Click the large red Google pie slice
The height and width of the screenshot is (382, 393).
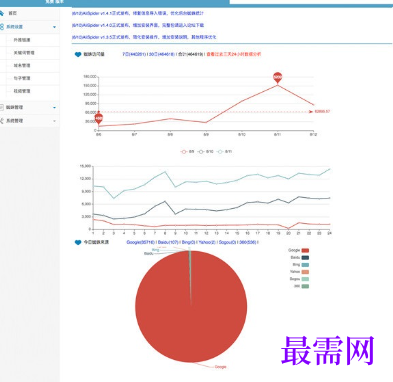pos(191,307)
